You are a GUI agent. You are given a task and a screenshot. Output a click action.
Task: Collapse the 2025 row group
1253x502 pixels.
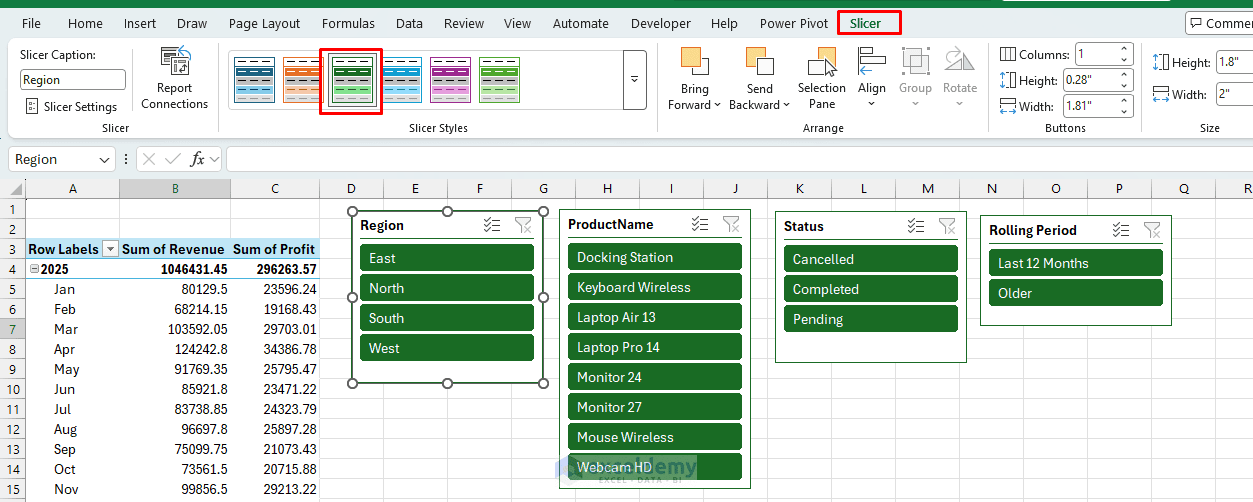coord(34,269)
